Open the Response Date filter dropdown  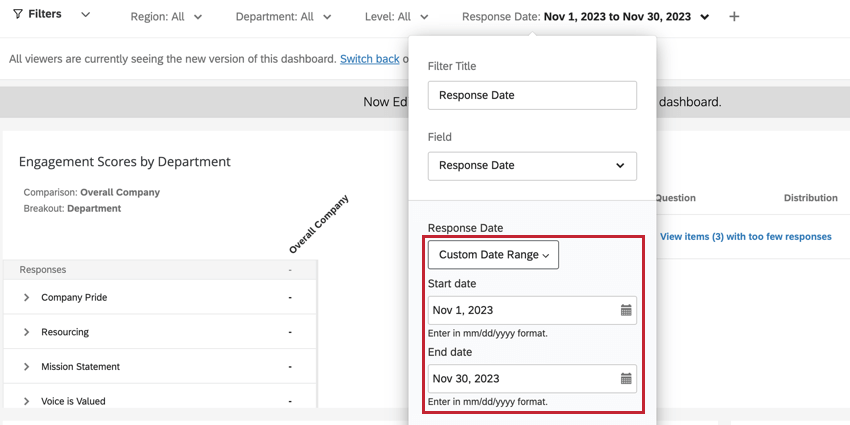(585, 17)
